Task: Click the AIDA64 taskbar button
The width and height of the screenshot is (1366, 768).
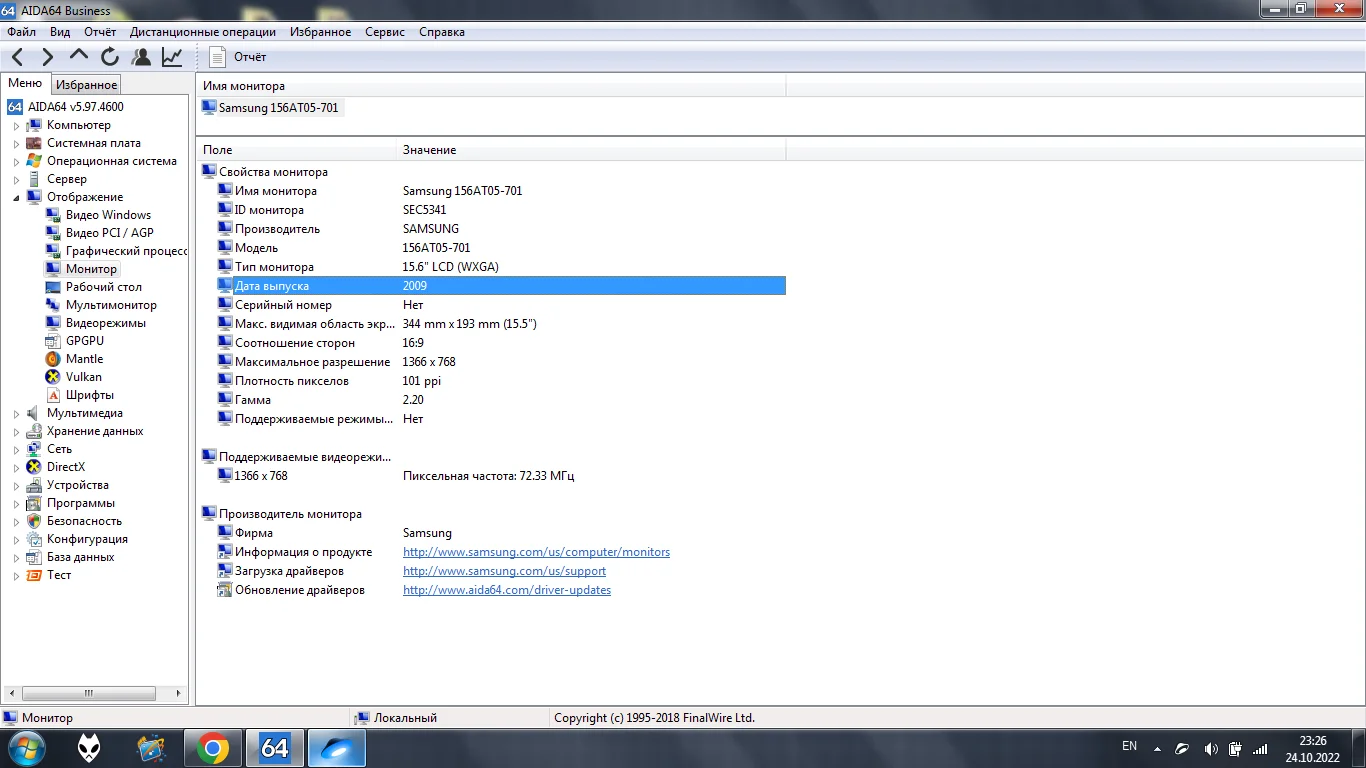Action: 275,747
